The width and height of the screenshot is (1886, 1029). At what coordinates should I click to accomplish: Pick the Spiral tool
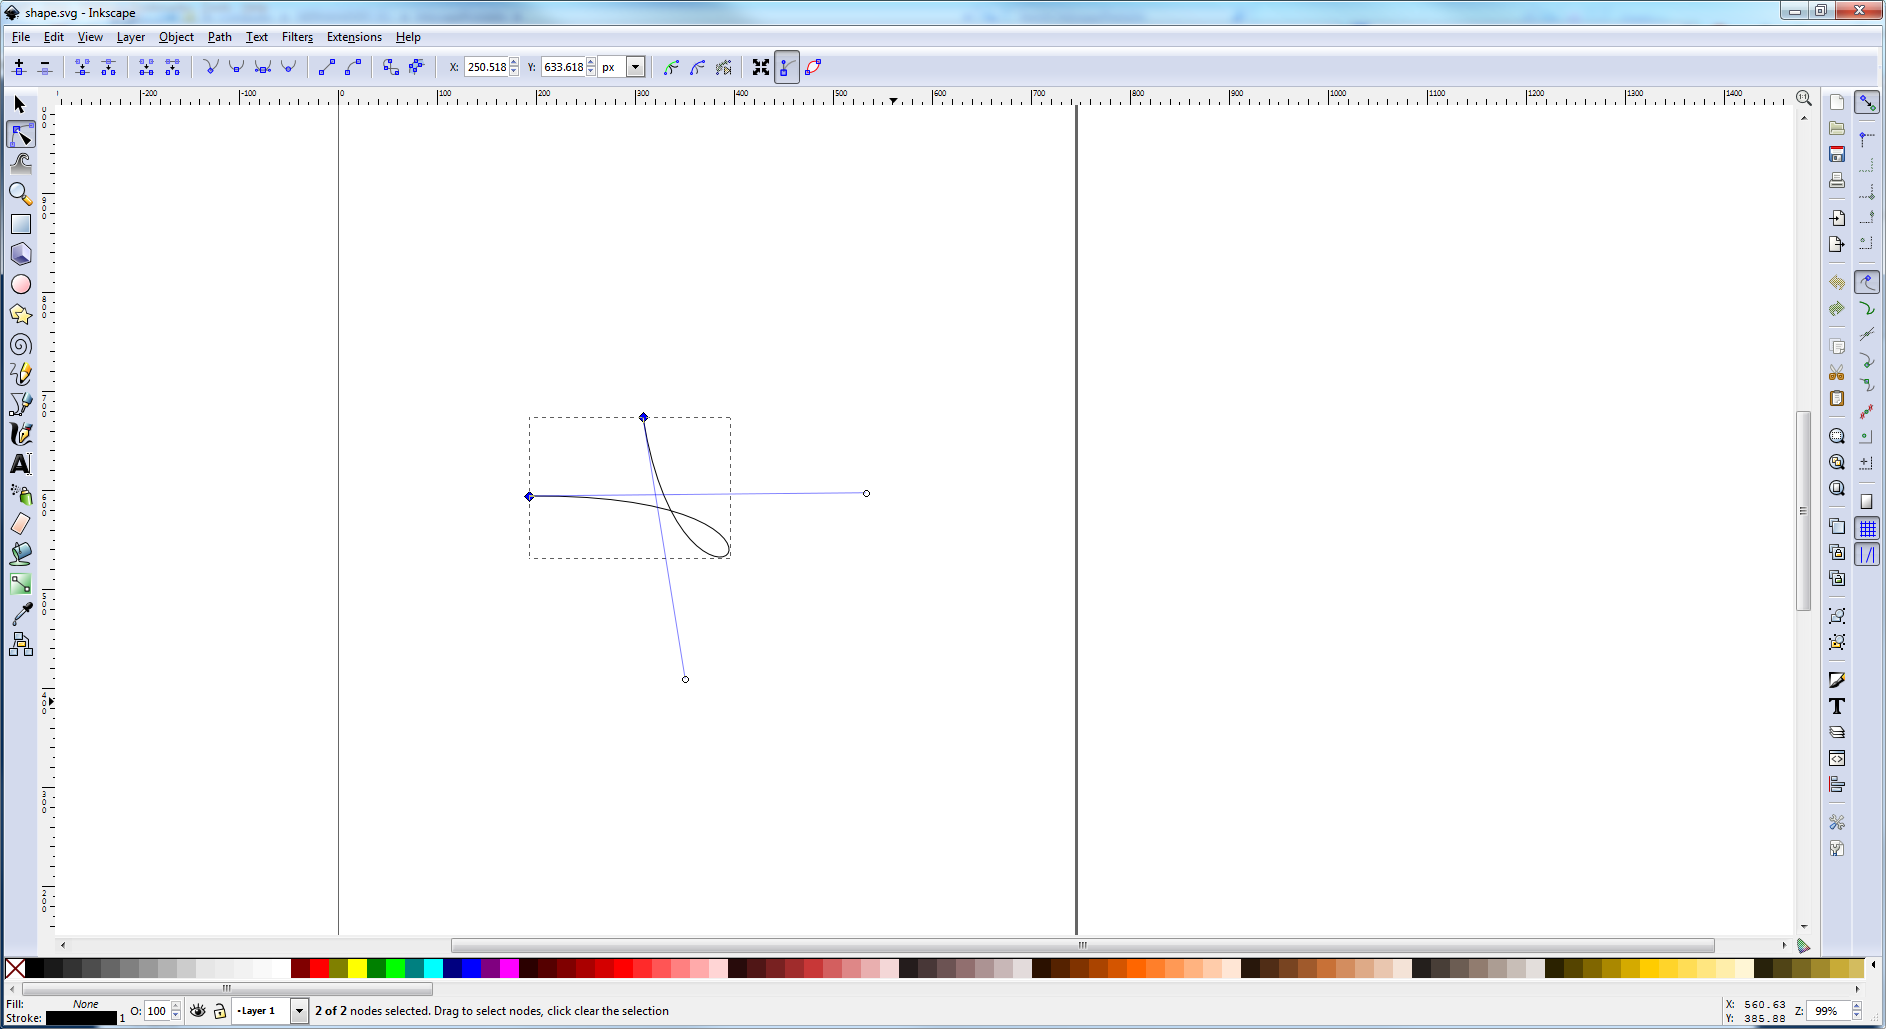(20, 345)
